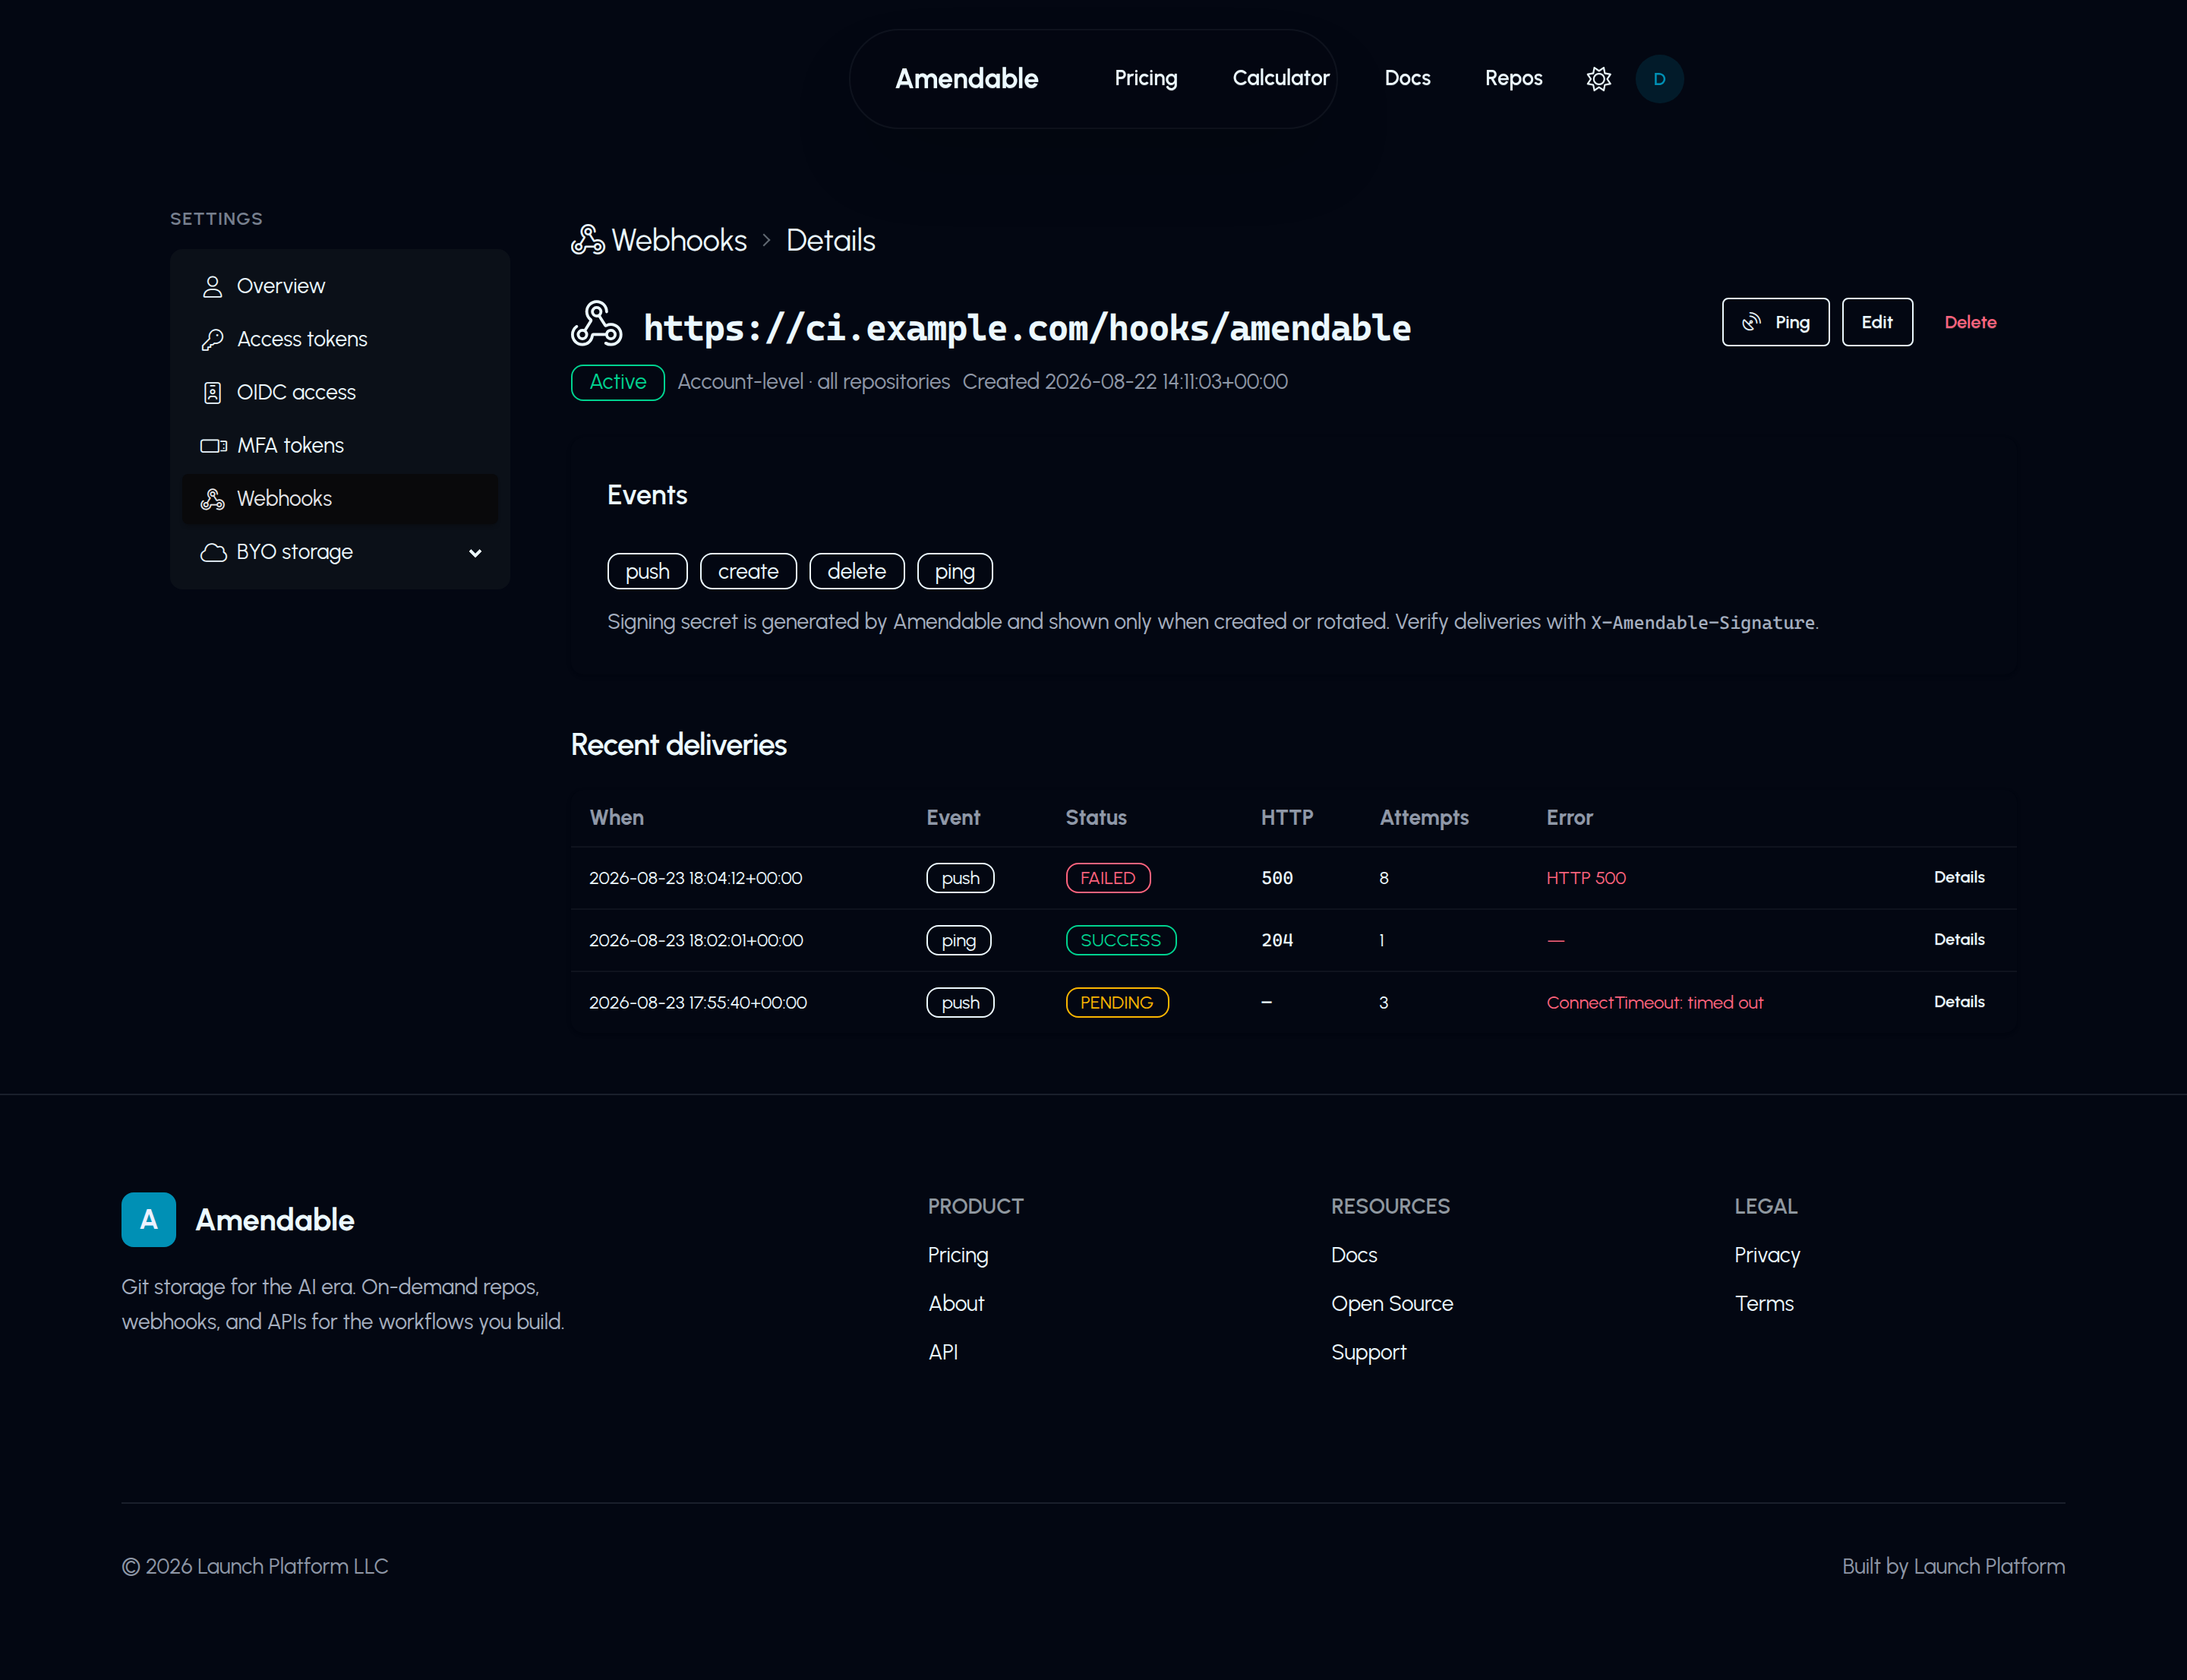Expand the BYO storage chevron
The height and width of the screenshot is (1680, 2187).
point(475,553)
